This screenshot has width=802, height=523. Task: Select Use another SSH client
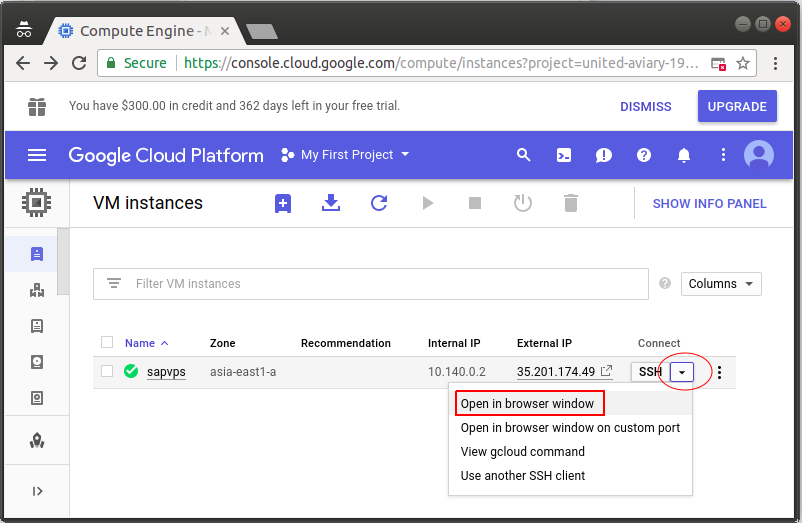pos(570,475)
